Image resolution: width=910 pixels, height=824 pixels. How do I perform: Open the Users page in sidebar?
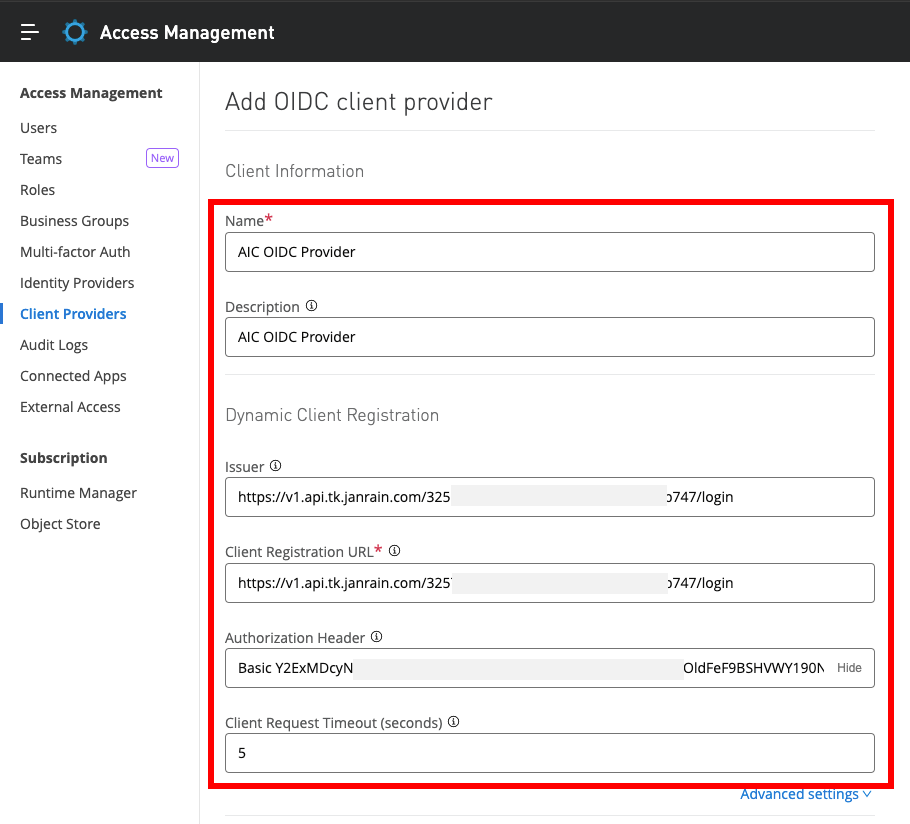pos(38,128)
